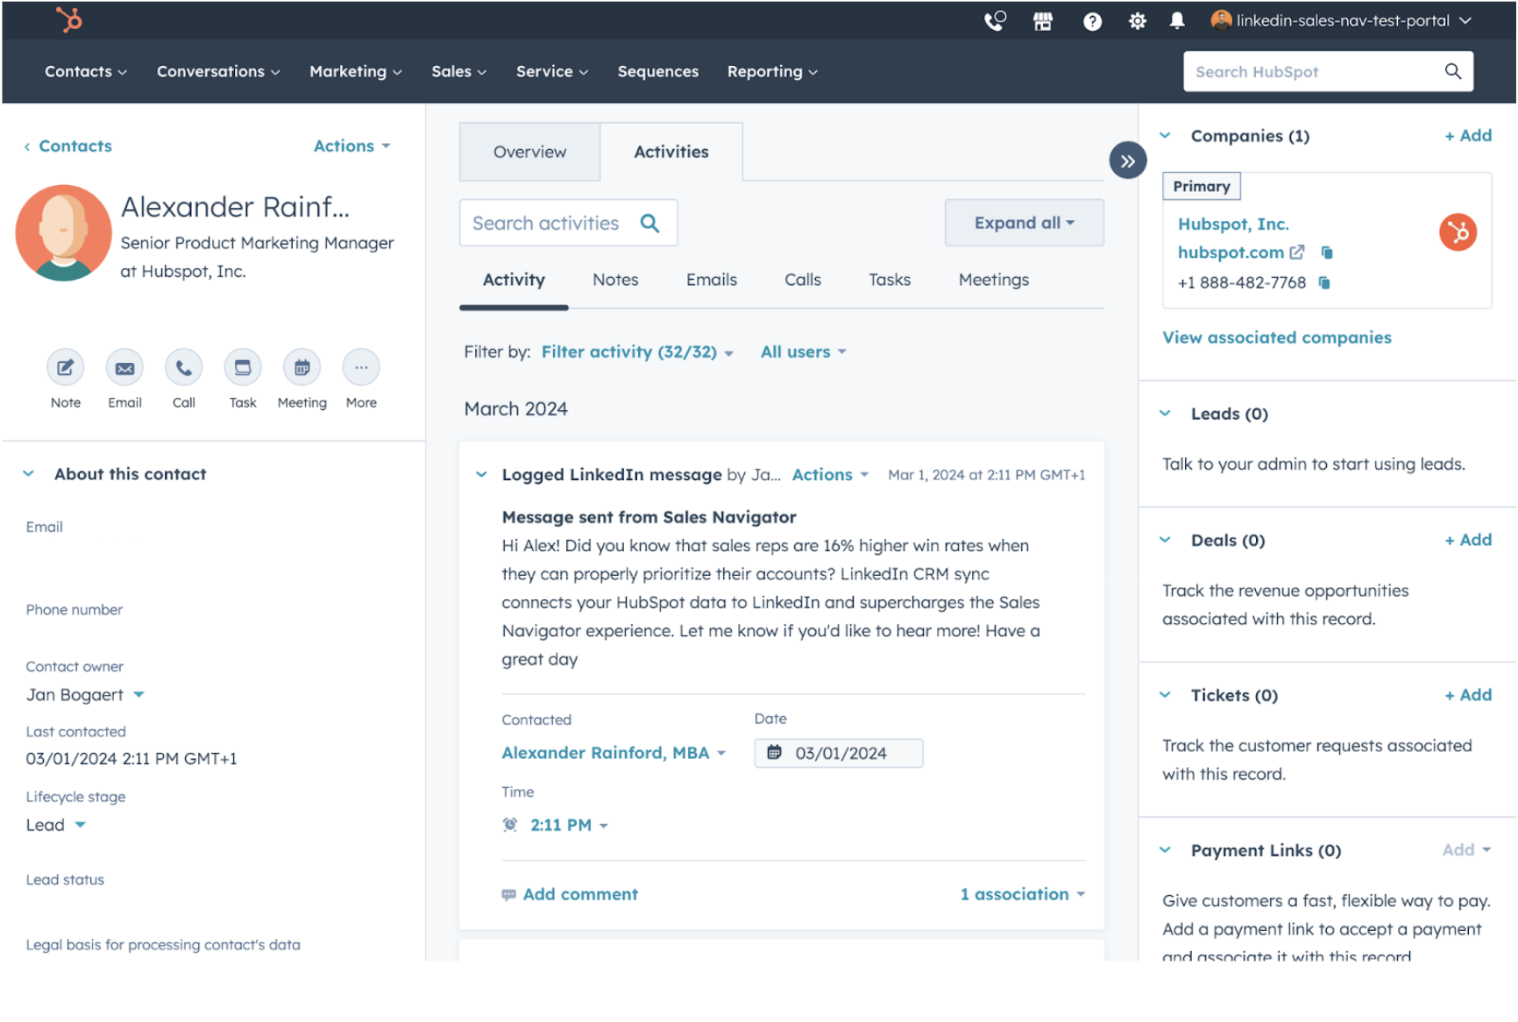Collapse the Deals (0) section
This screenshot has height=1022, width=1518.
(1165, 540)
